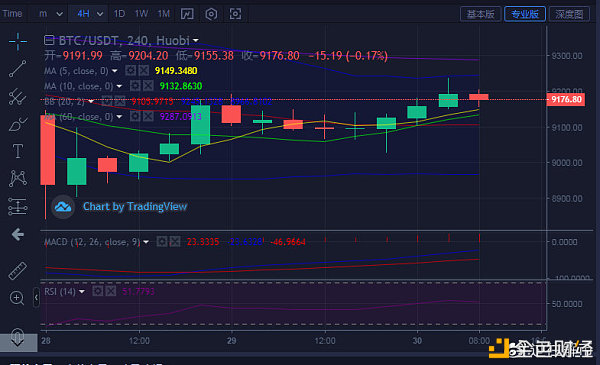The height and width of the screenshot is (365, 600).
Task: Select the ruler measure tool
Action: [18, 270]
